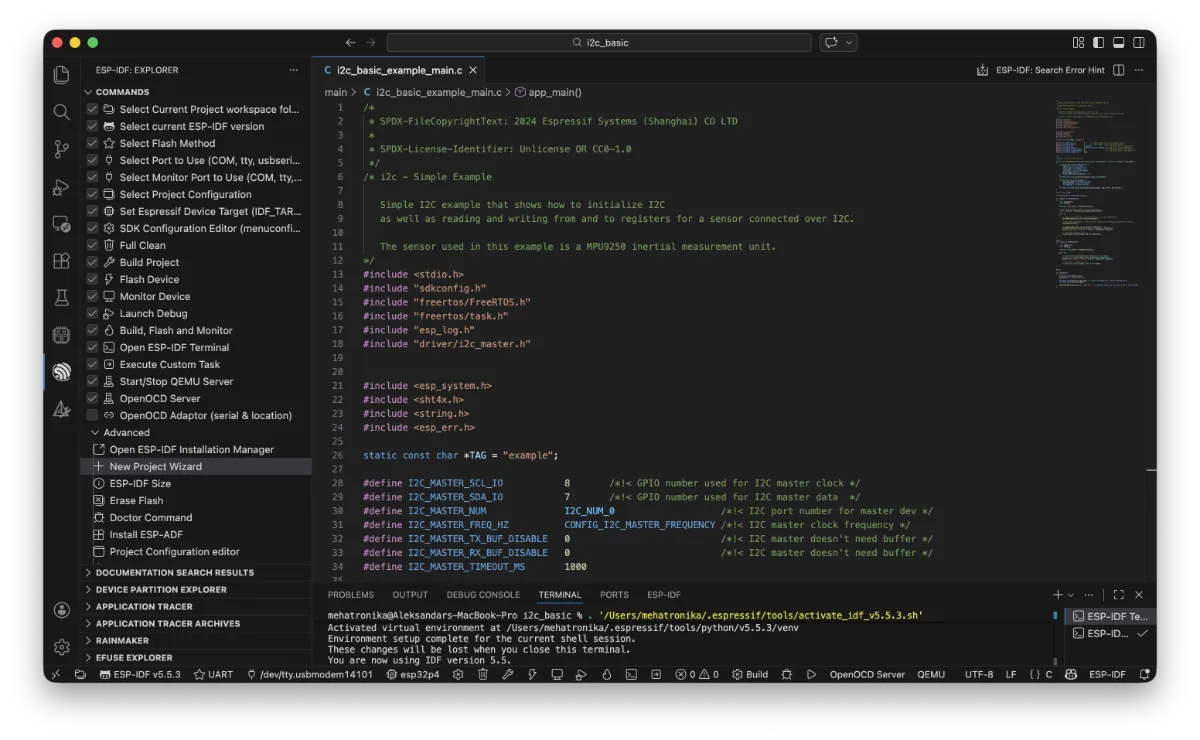Uncheck the Full Clean command checkbox
The image size is (1200, 740).
pos(92,245)
